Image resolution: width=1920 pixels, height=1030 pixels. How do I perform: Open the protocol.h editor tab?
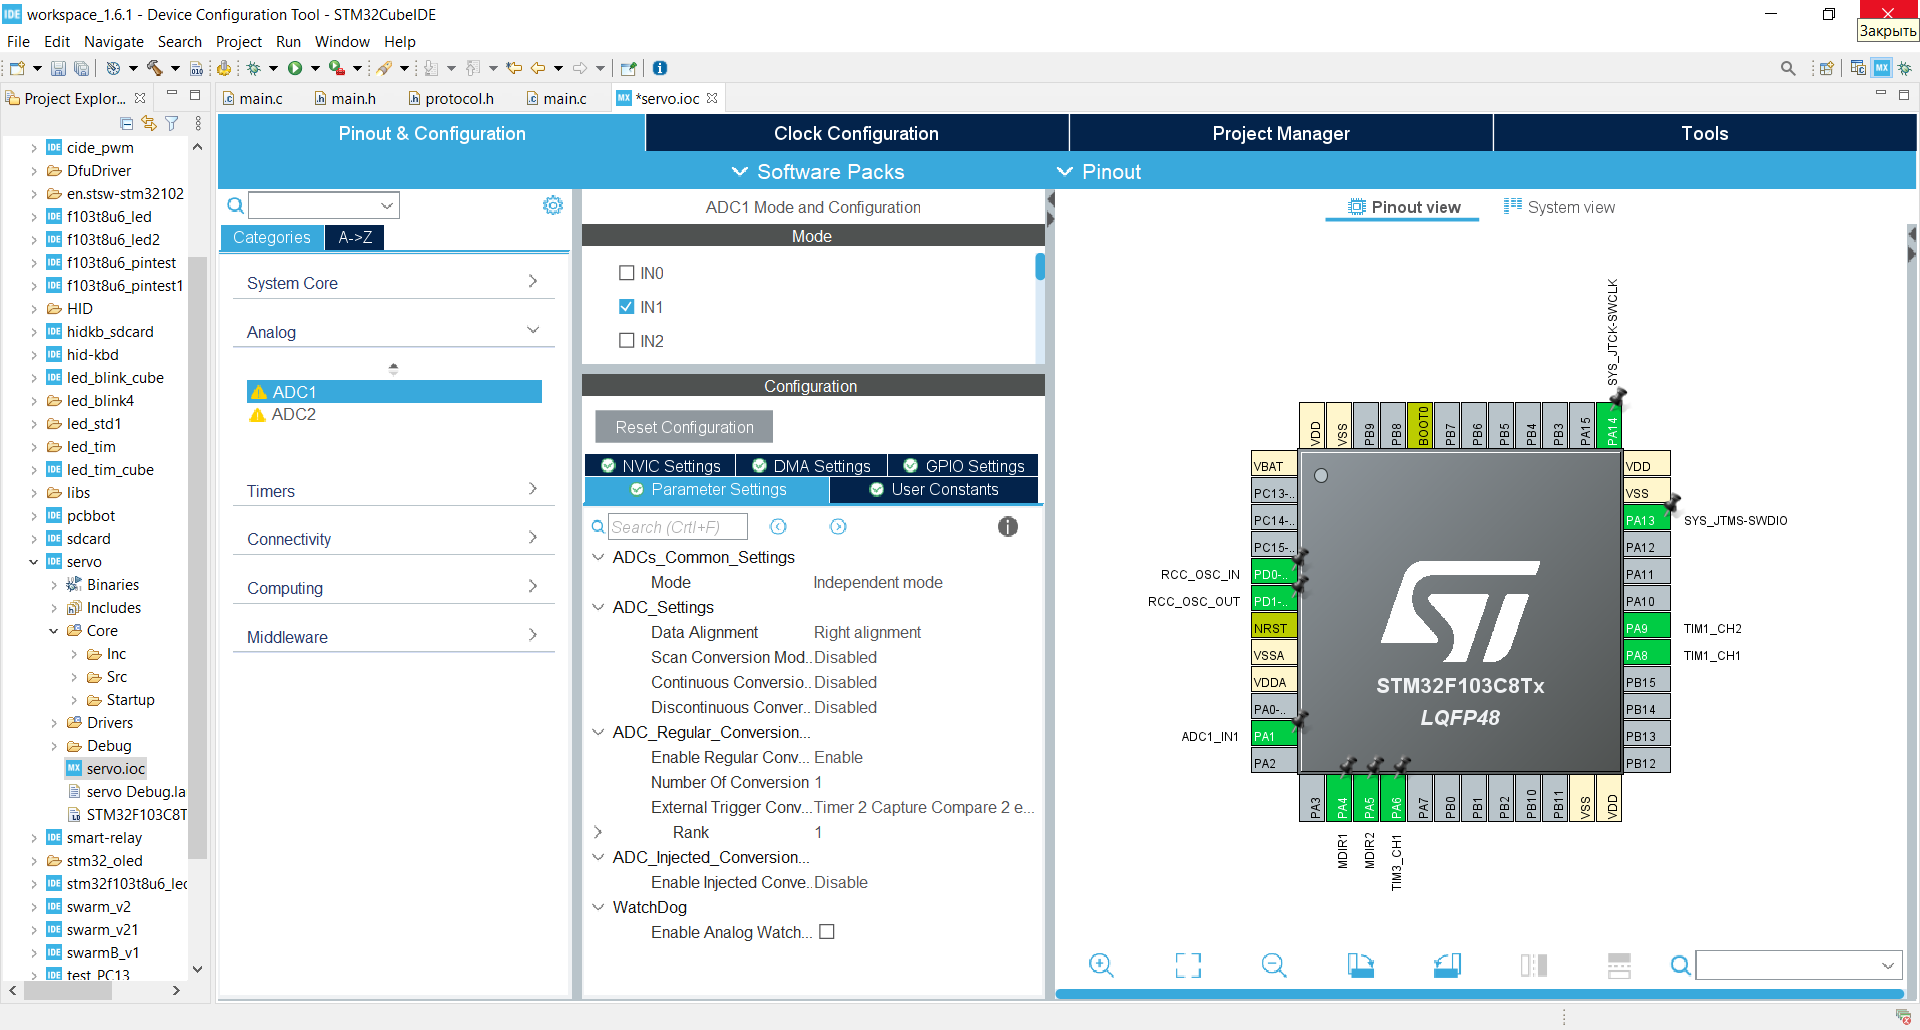[451, 98]
